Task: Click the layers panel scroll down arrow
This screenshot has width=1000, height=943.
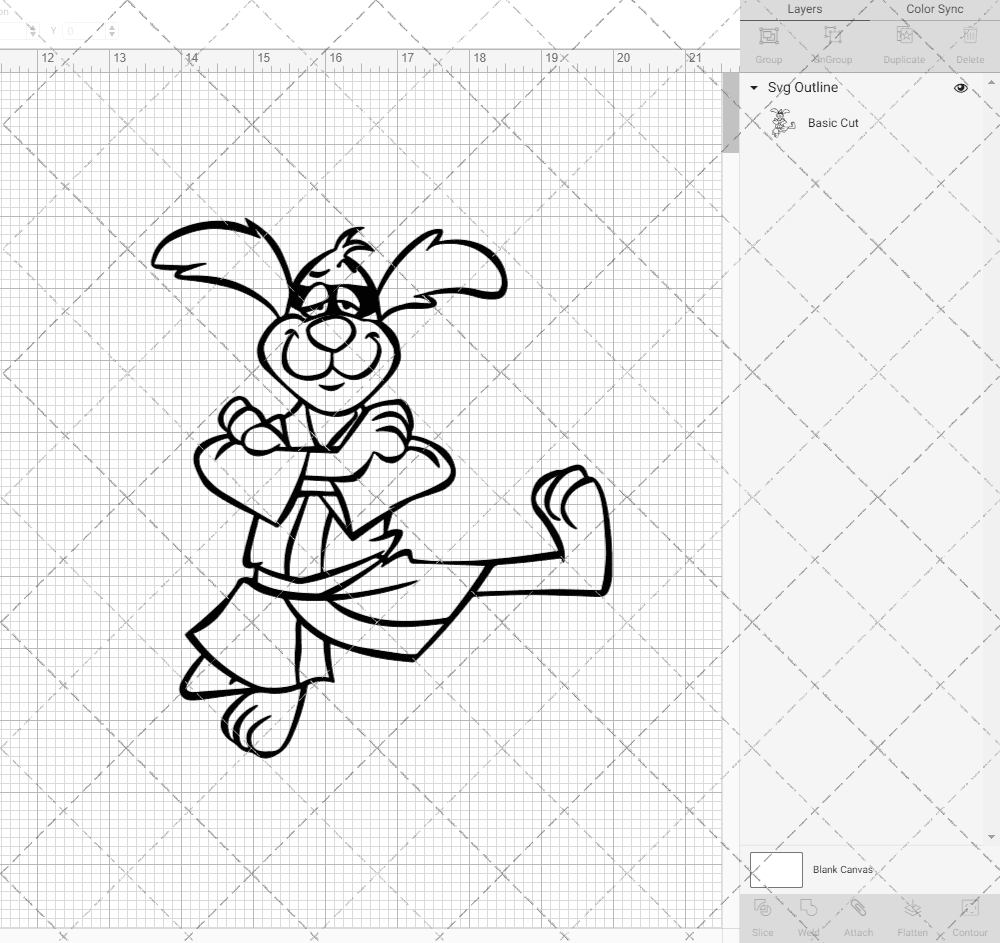Action: tap(990, 837)
